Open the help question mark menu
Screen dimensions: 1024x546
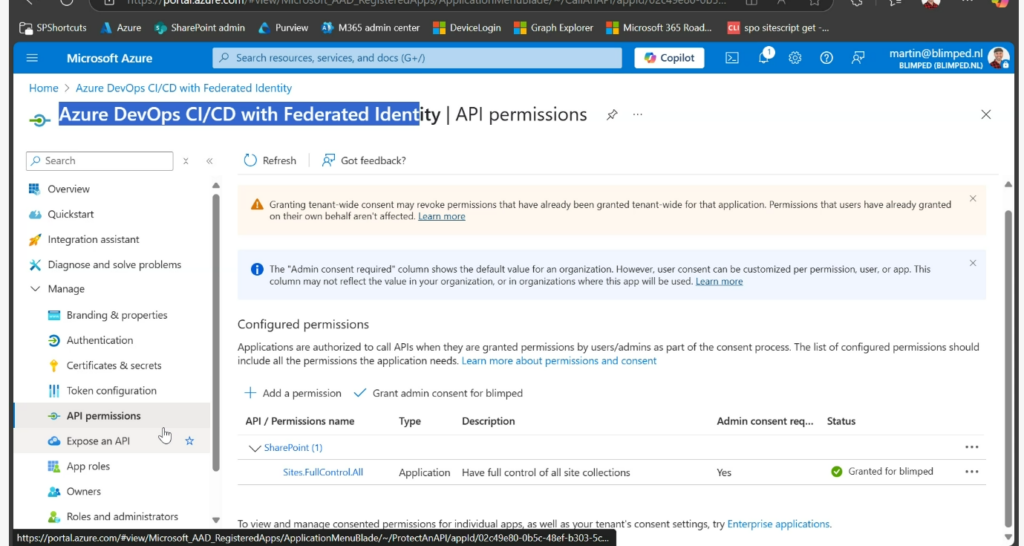point(826,58)
